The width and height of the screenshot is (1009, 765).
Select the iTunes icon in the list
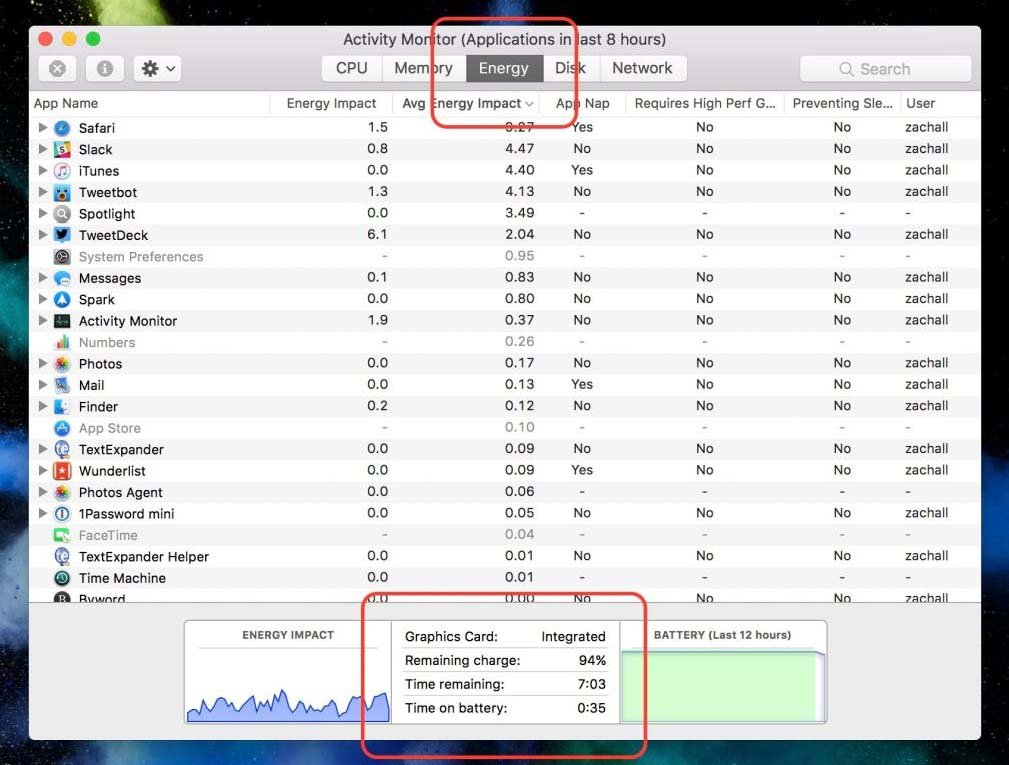click(64, 170)
